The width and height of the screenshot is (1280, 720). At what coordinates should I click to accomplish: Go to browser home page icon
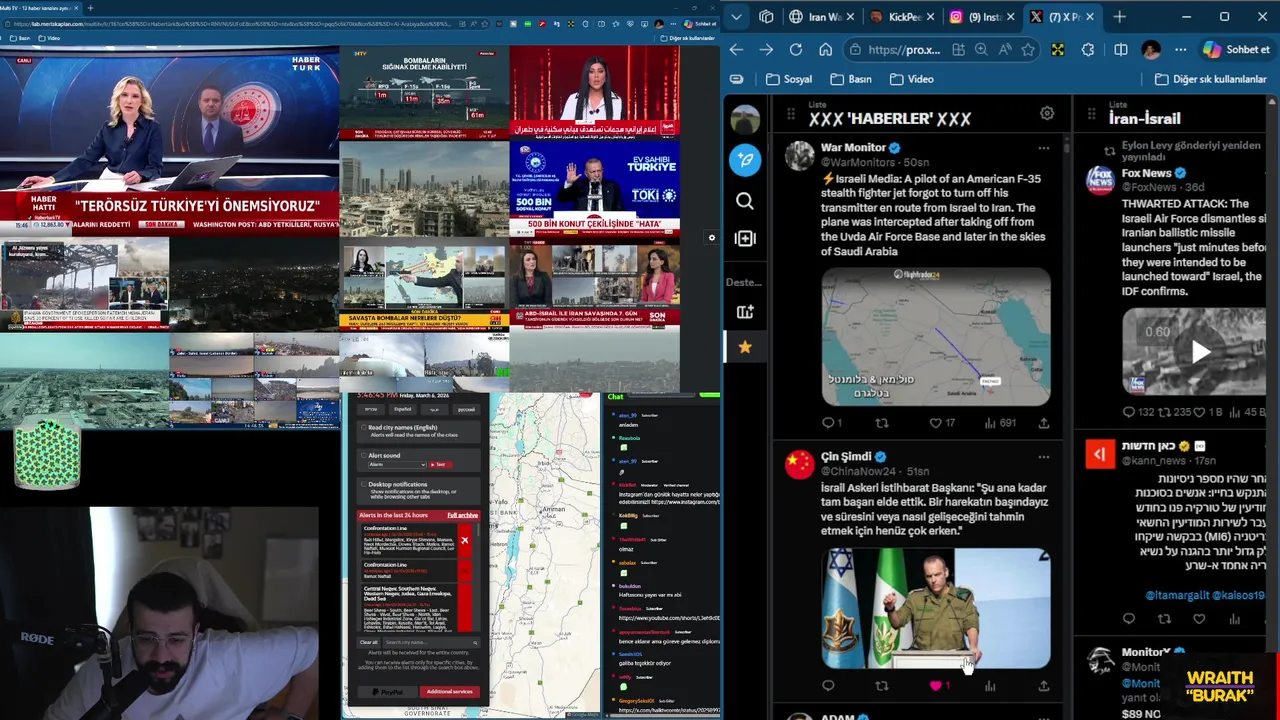click(826, 49)
